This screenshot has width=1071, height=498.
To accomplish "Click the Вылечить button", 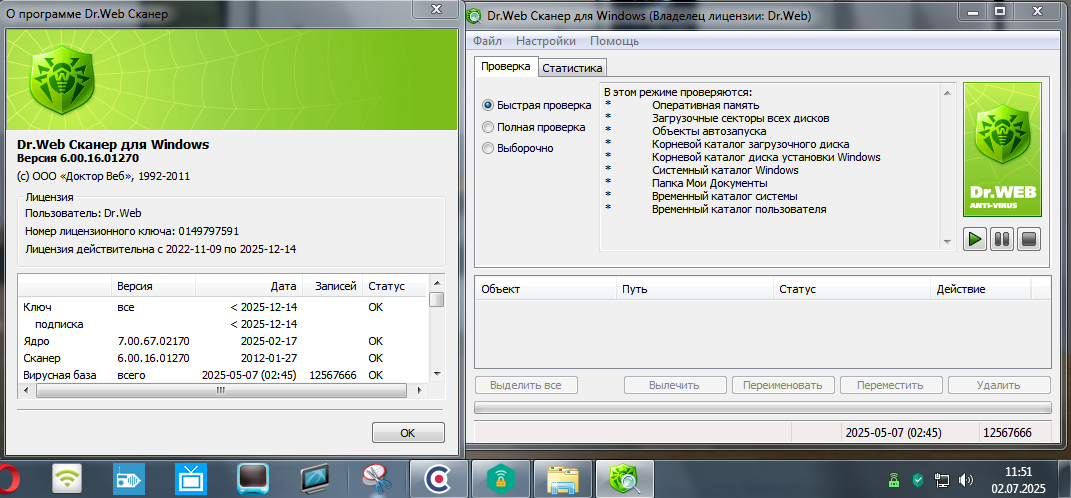I will 674,385.
